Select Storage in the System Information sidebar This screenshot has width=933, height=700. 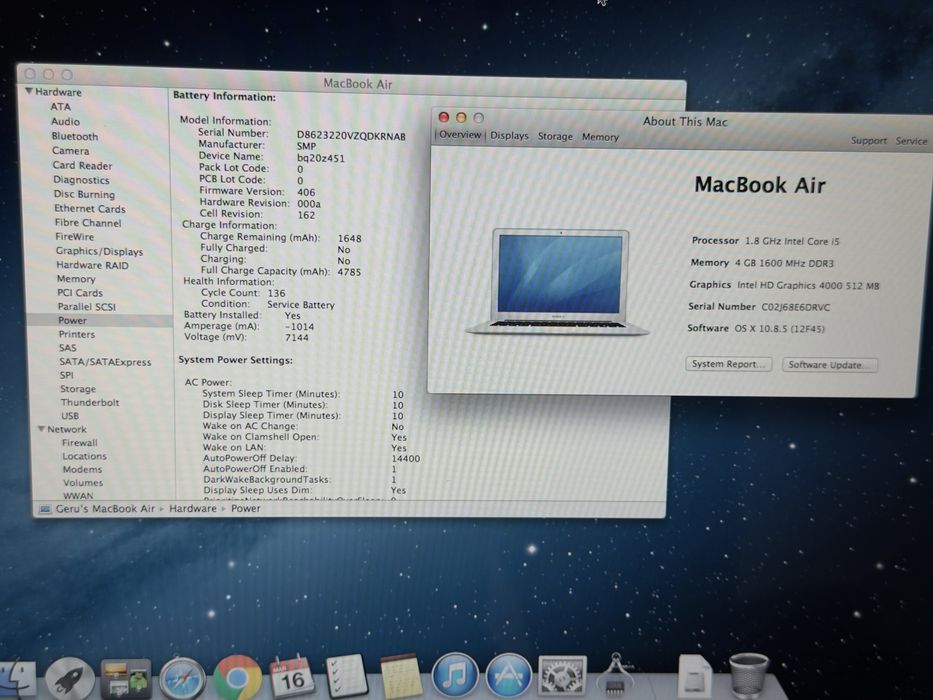(78, 389)
